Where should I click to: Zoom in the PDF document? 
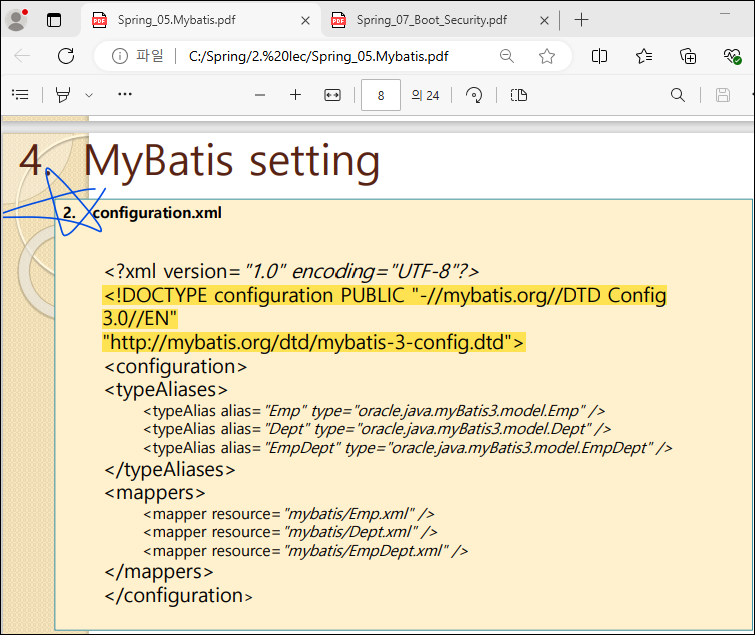click(296, 95)
